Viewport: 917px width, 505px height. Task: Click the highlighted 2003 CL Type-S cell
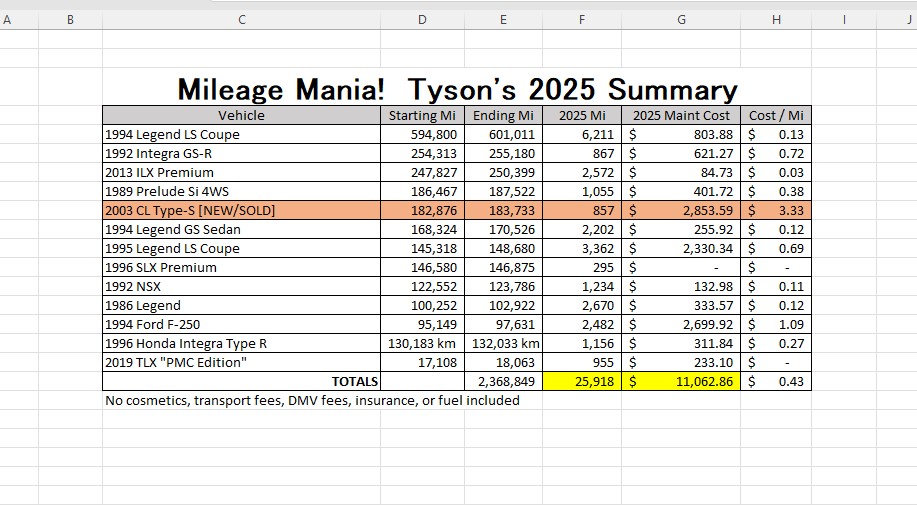tap(242, 210)
